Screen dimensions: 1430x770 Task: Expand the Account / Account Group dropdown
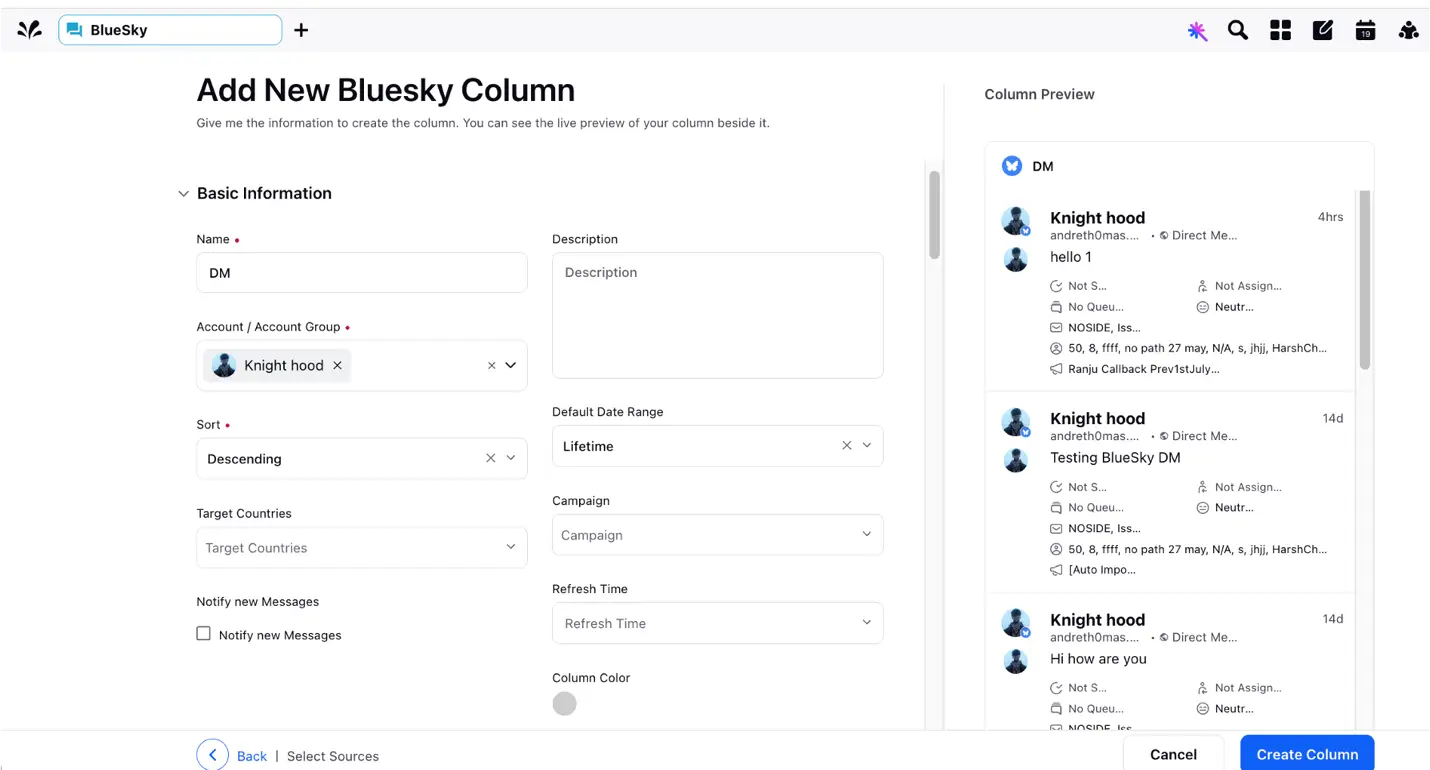pos(511,365)
